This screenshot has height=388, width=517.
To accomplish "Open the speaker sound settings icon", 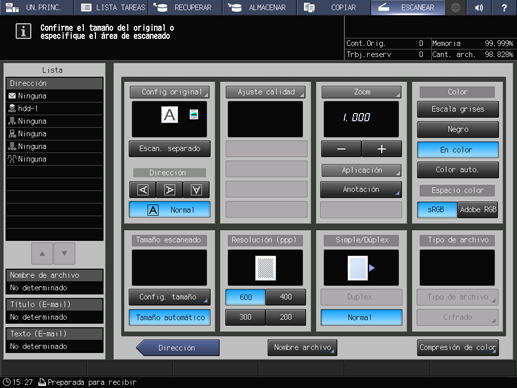I will click(x=479, y=7).
